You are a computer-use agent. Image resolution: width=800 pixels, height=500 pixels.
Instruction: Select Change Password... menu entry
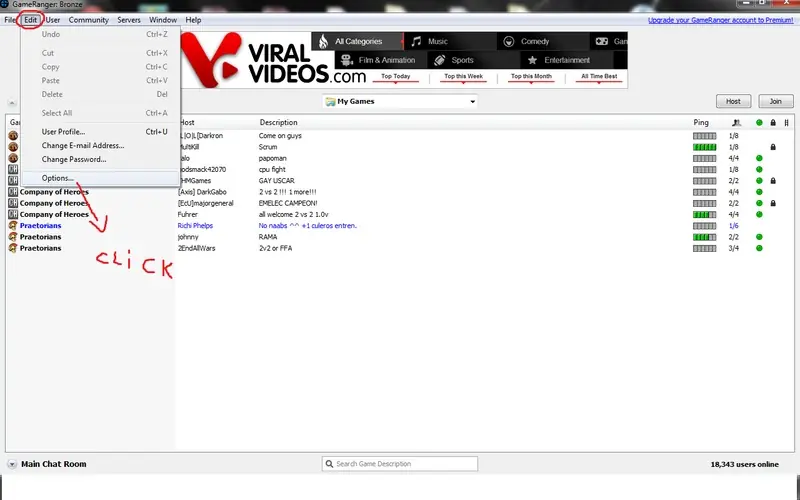pos(101,159)
